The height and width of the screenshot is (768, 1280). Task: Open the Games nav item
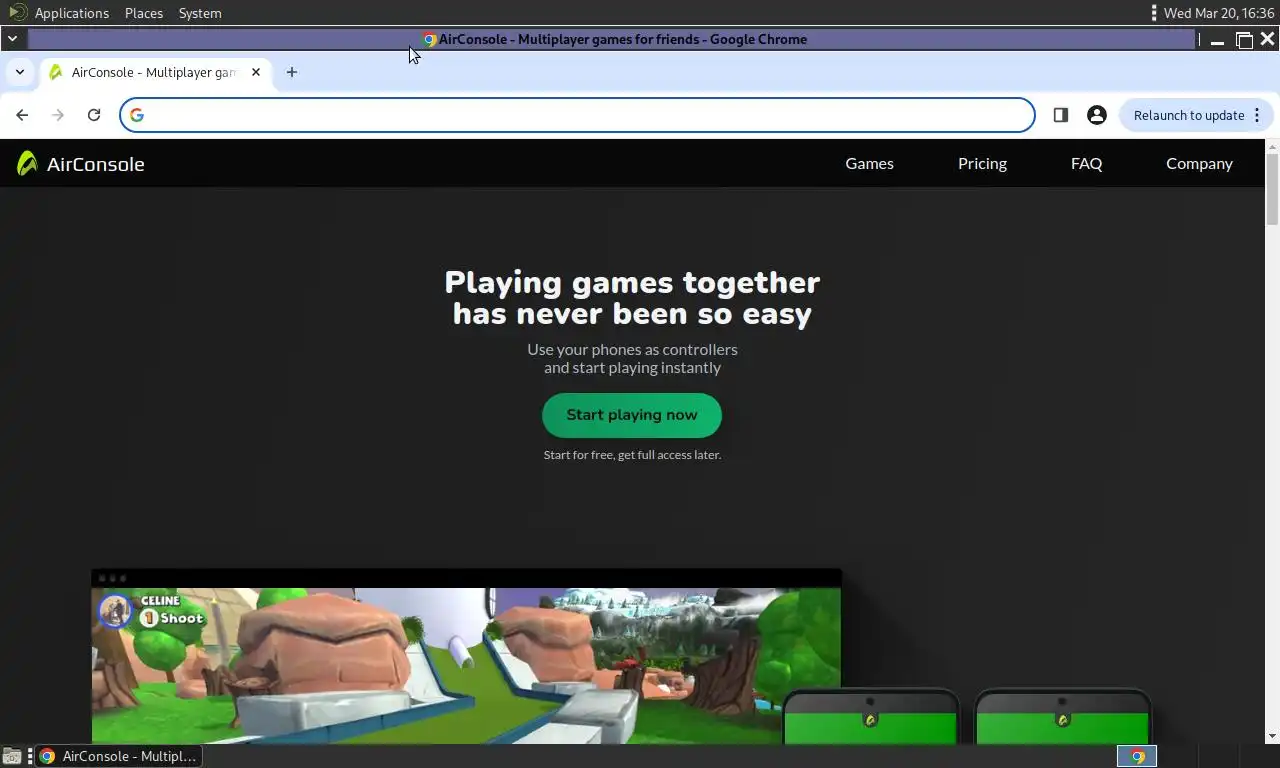coord(869,163)
